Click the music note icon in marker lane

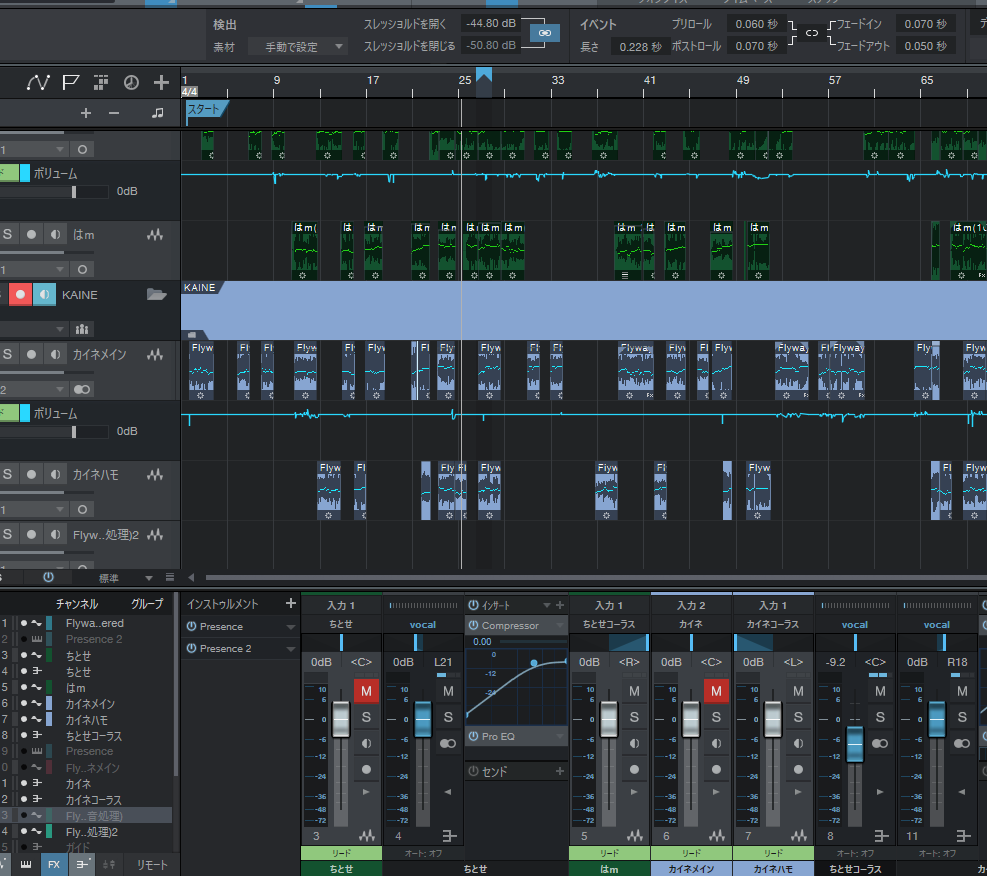tap(157, 113)
